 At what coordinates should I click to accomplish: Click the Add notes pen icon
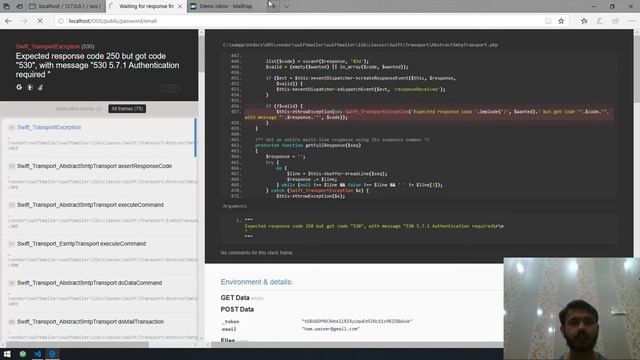point(600,21)
